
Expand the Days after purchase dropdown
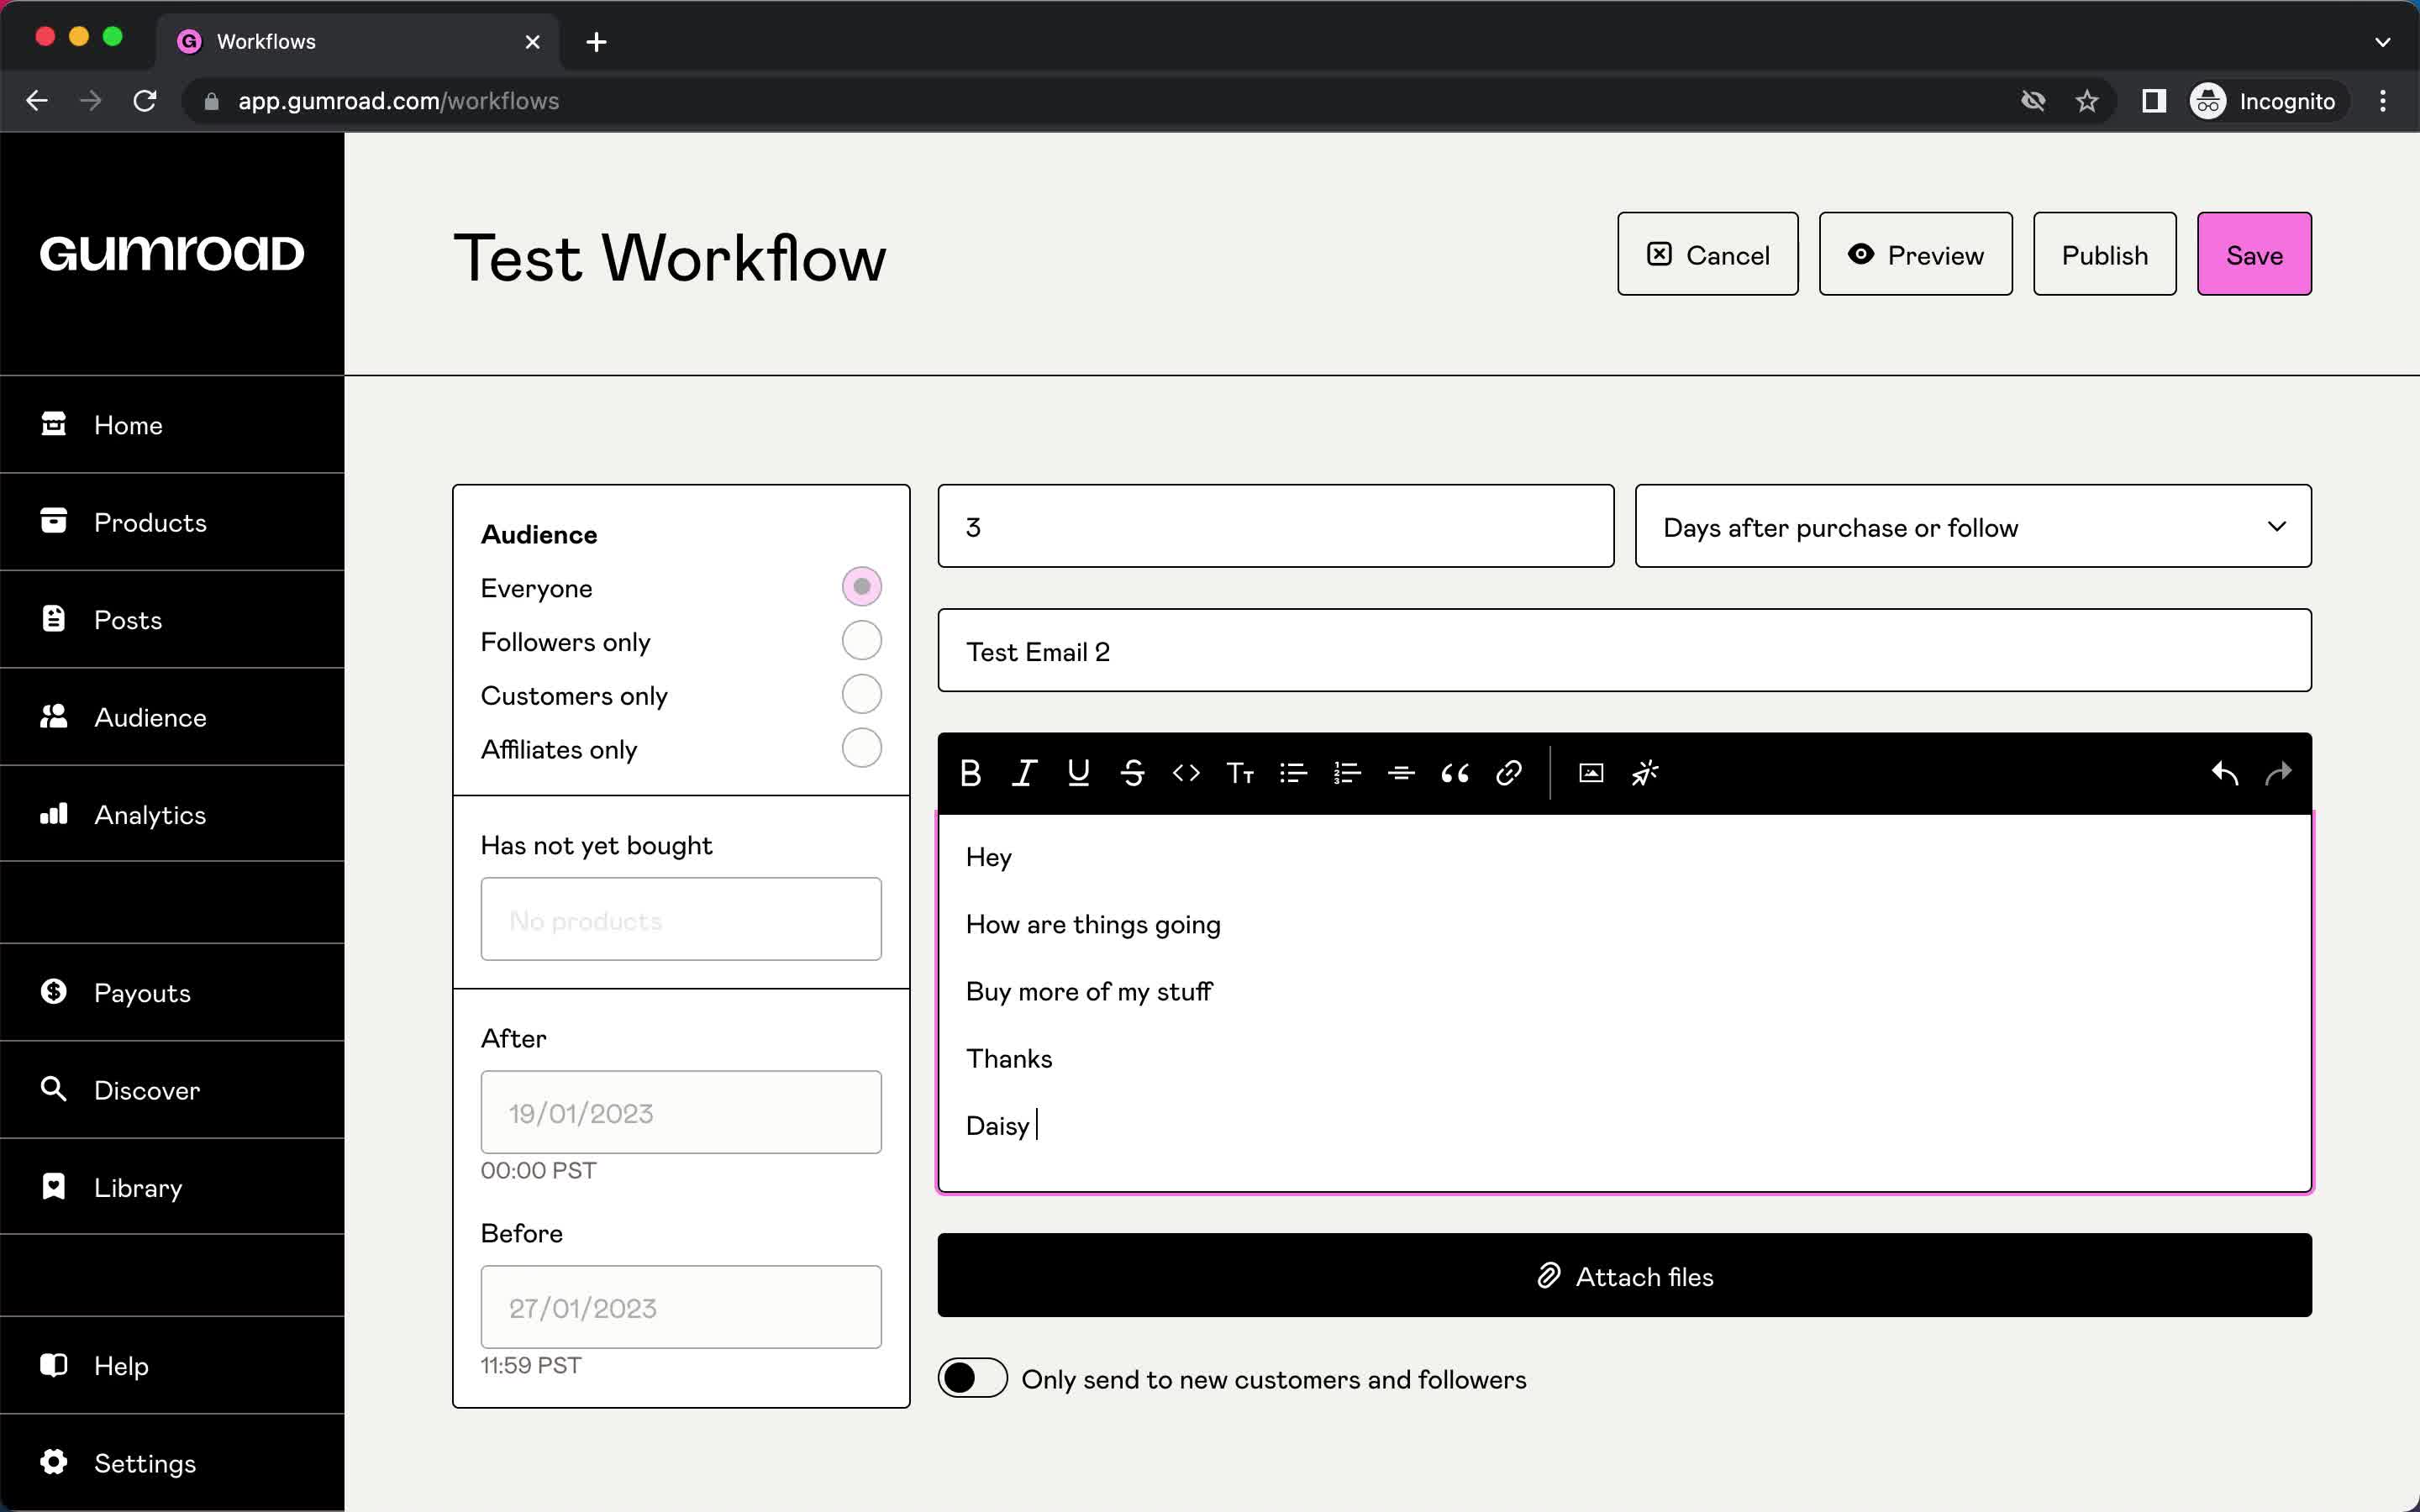coord(1975,526)
